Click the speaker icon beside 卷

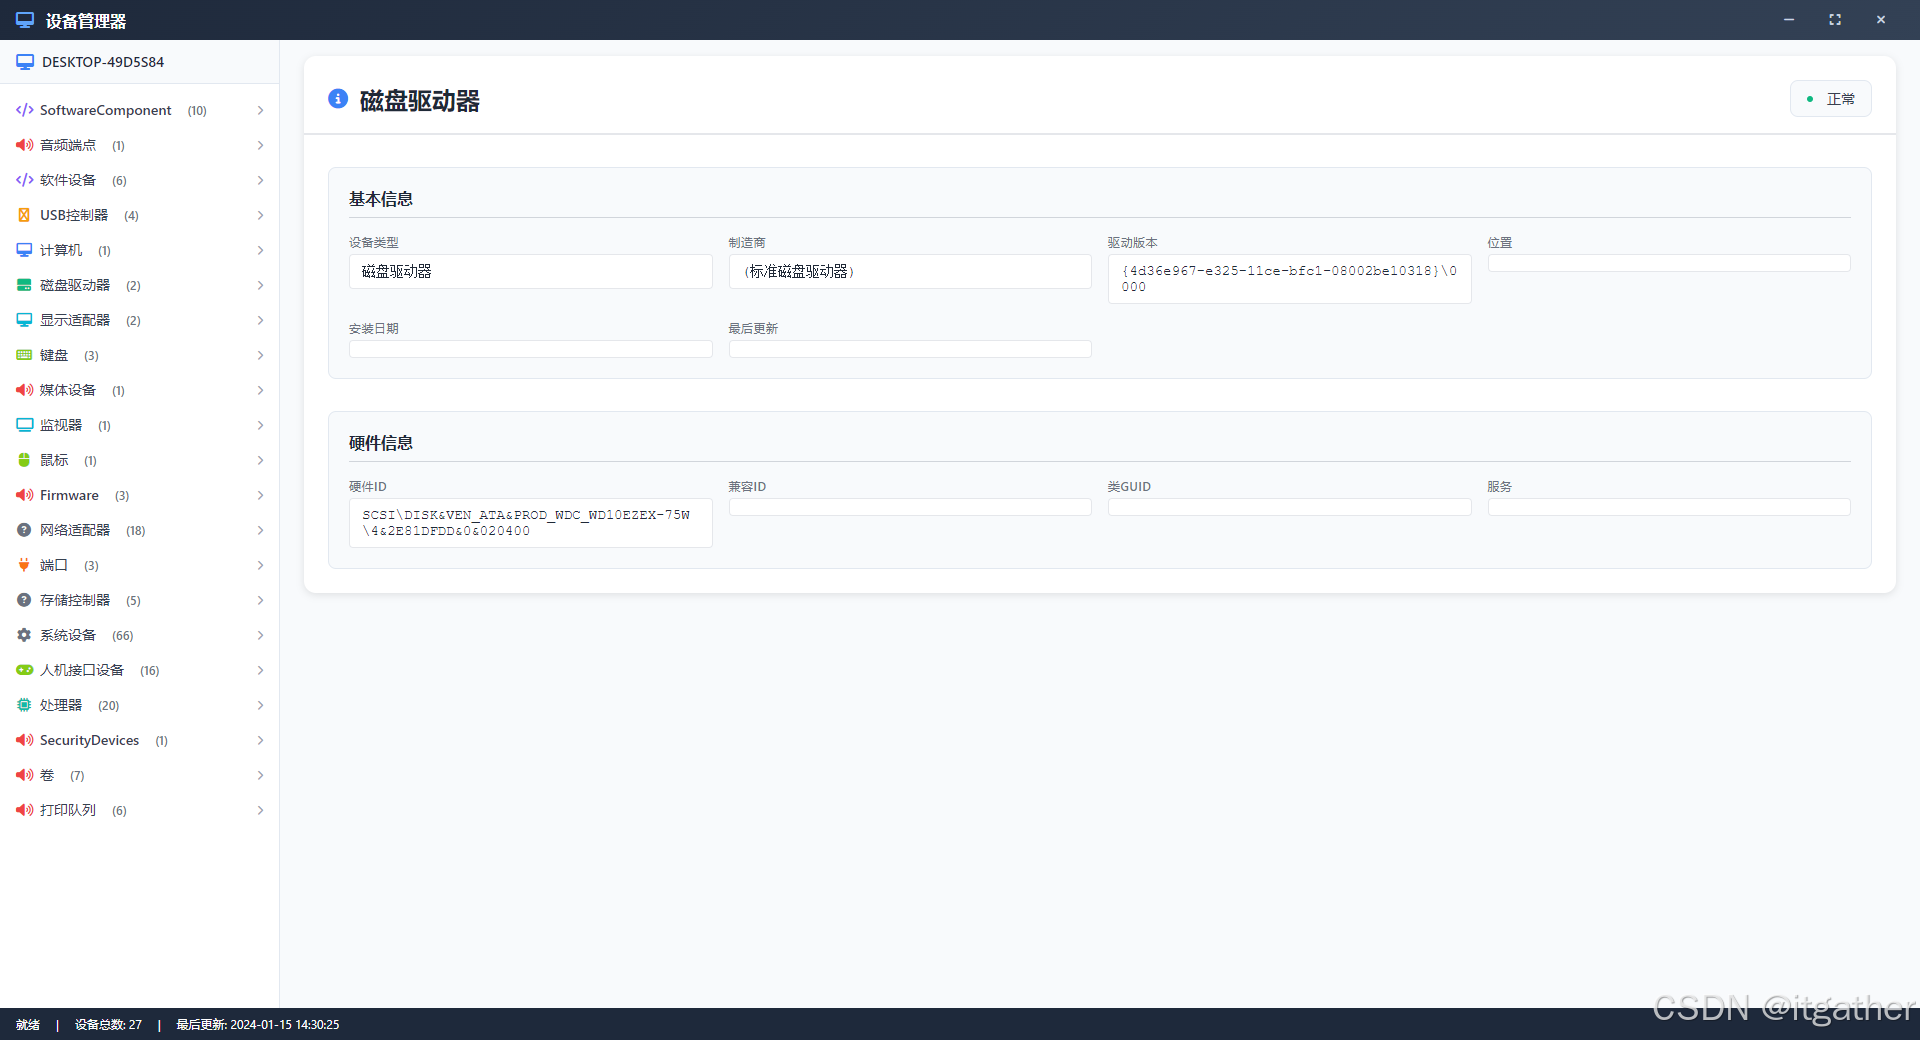click(24, 775)
